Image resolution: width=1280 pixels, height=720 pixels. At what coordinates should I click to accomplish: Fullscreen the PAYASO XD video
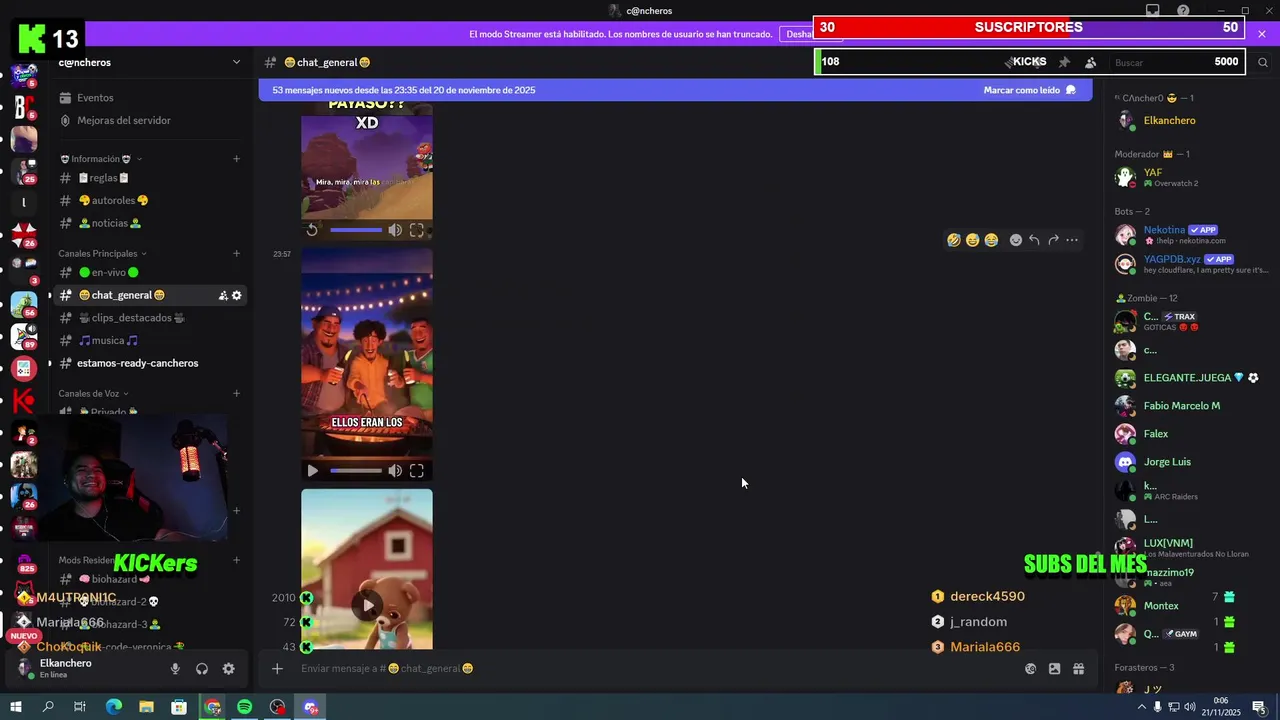pyautogui.click(x=417, y=230)
